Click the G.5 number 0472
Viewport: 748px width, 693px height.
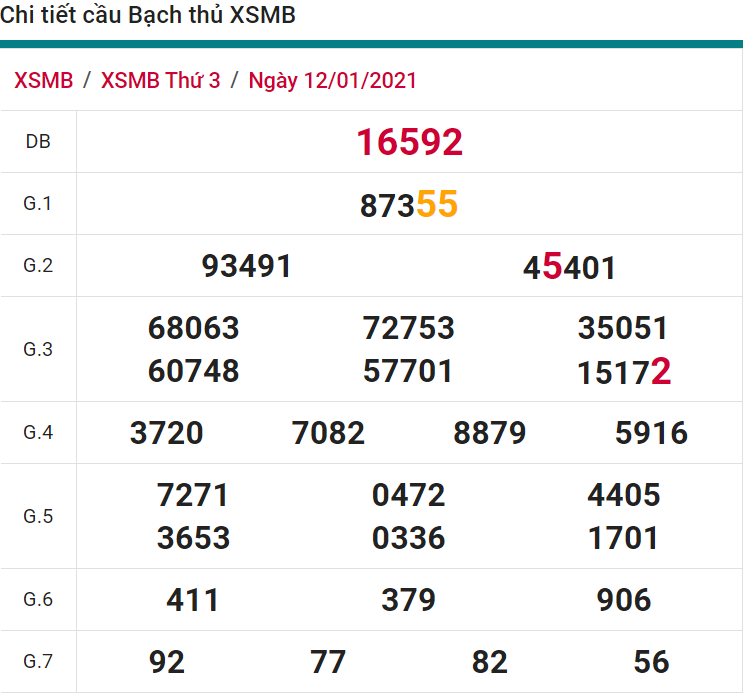pos(408,495)
